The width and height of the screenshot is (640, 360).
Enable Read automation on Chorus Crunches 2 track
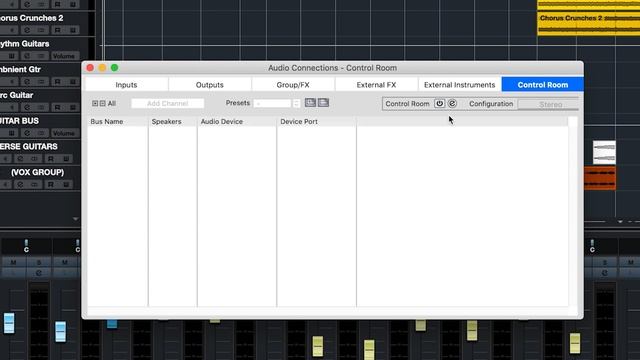click(58, 30)
